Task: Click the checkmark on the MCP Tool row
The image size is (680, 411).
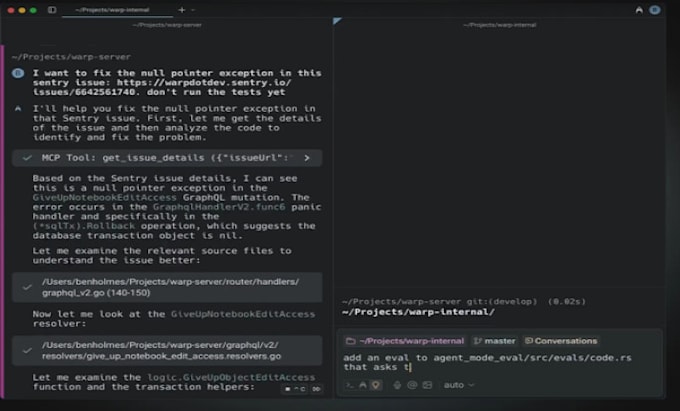Action: (27, 158)
